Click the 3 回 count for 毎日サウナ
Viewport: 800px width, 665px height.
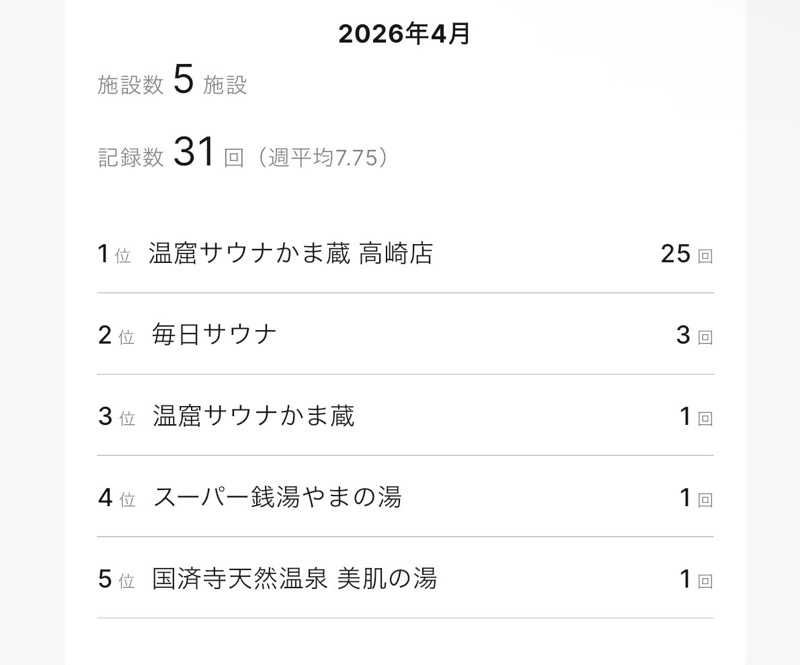694,335
